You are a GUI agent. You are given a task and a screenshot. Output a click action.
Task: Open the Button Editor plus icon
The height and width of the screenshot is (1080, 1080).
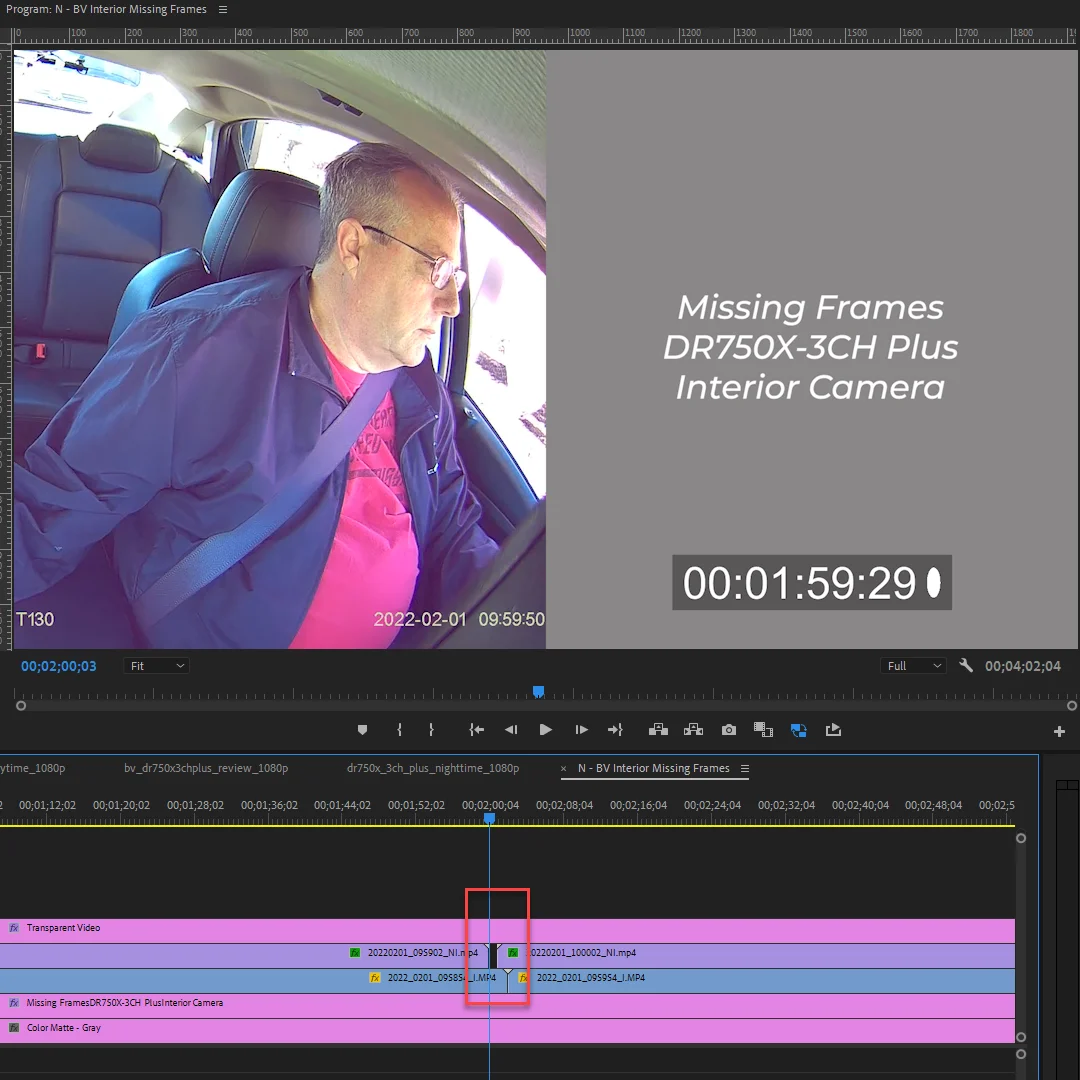click(1059, 731)
